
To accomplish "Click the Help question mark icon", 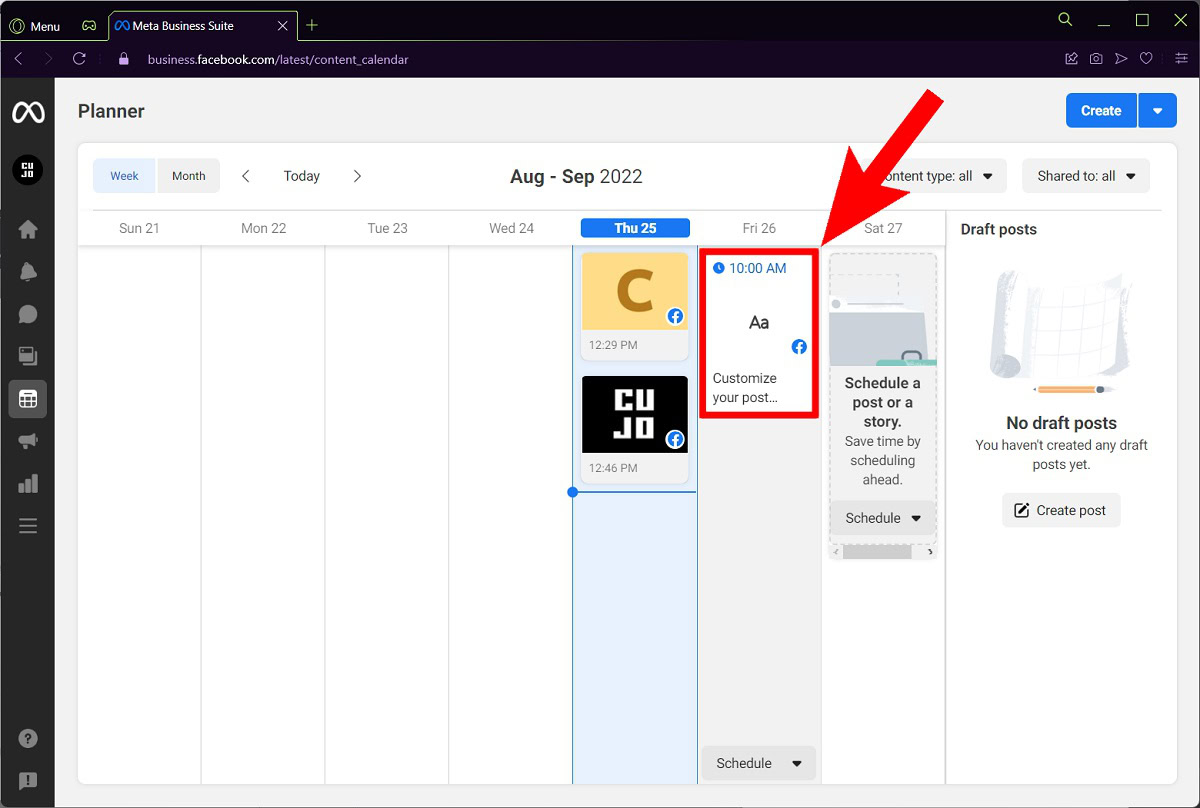I will coord(28,739).
